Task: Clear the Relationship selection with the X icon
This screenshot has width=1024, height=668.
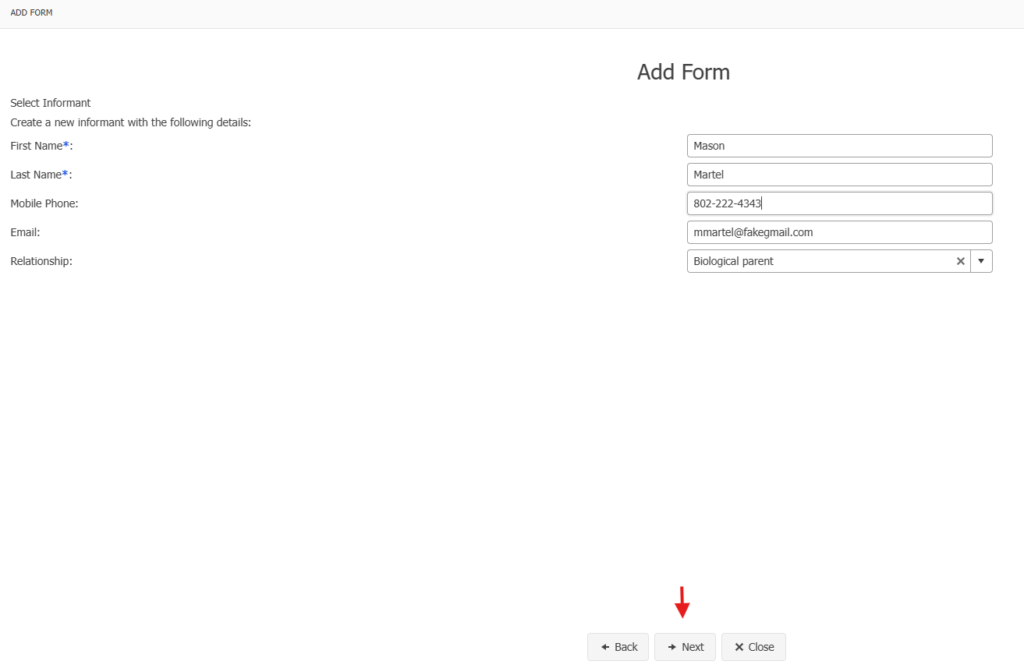Action: (960, 261)
